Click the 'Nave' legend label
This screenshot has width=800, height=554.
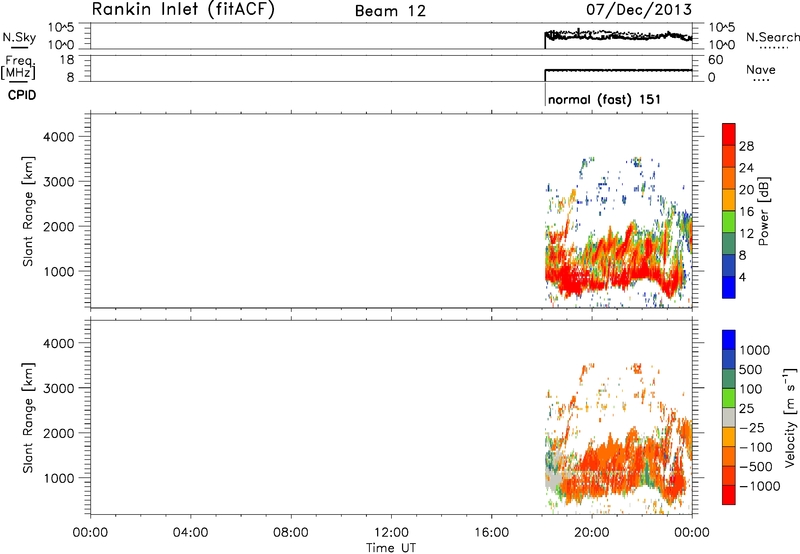[761, 69]
